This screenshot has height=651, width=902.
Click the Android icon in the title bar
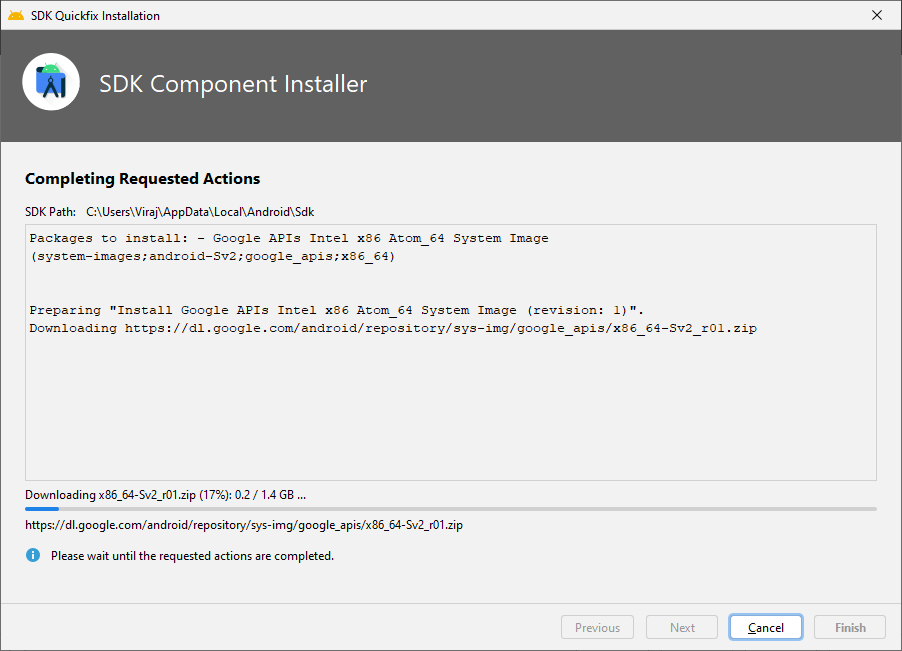[16, 15]
